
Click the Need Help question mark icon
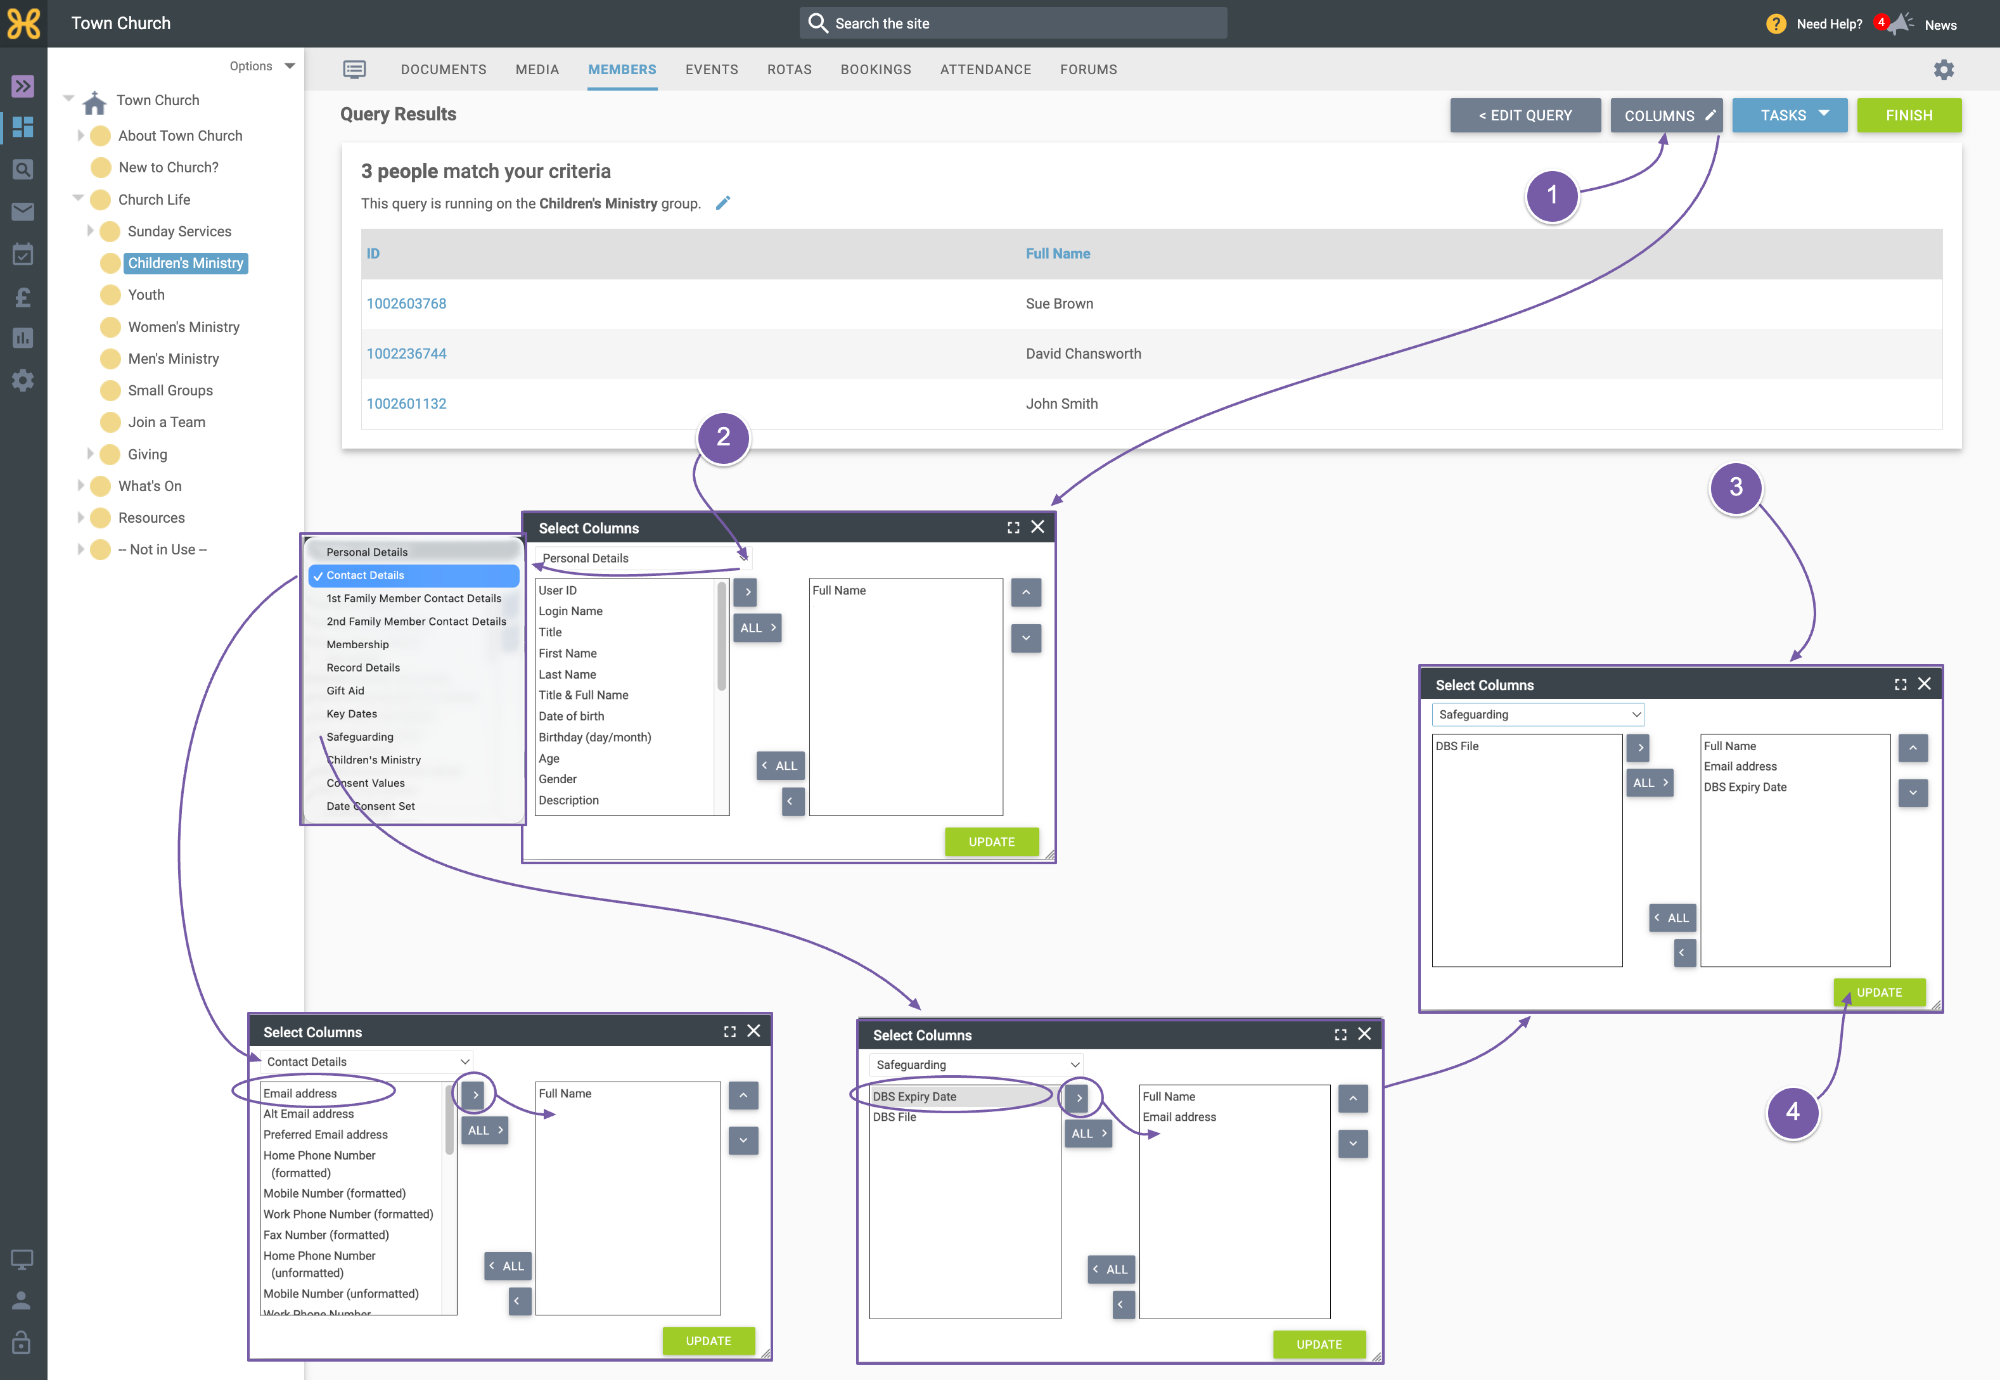1776,24
